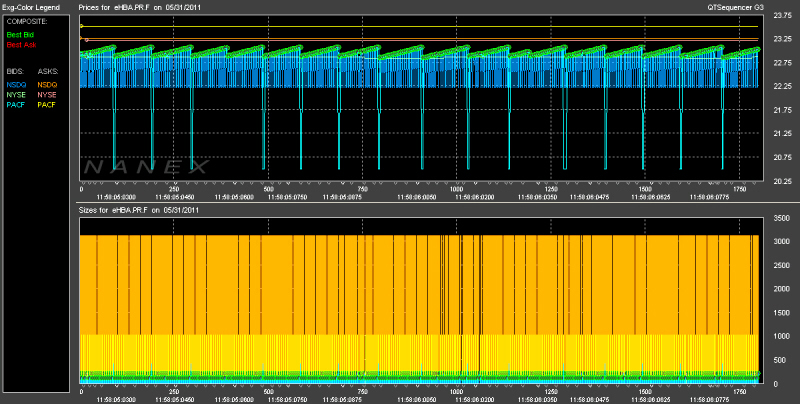
Task: Click 11:58:05:0300 timestamp under Sizes chart
Action: (x=116, y=399)
